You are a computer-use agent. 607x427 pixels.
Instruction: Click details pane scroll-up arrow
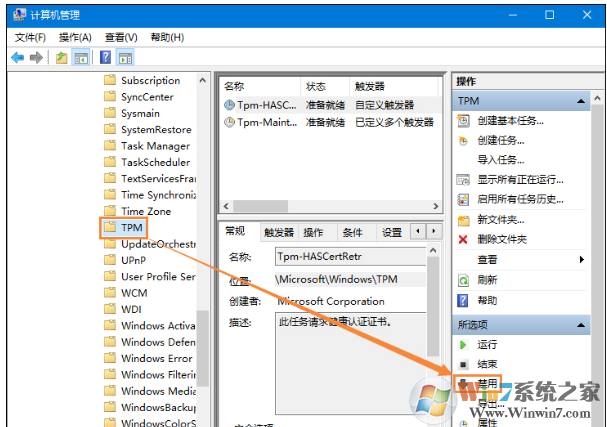[x=433, y=250]
